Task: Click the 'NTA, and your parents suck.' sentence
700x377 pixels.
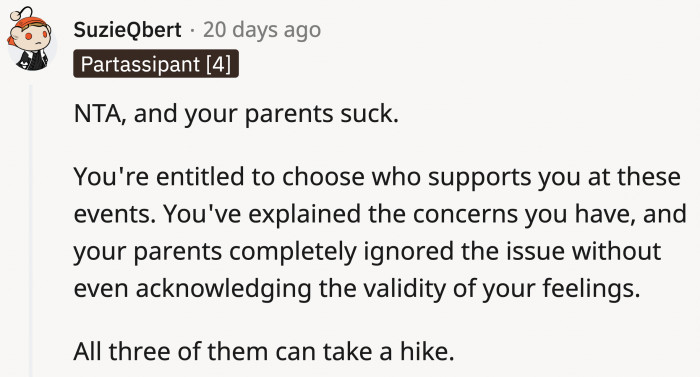Action: (x=236, y=113)
